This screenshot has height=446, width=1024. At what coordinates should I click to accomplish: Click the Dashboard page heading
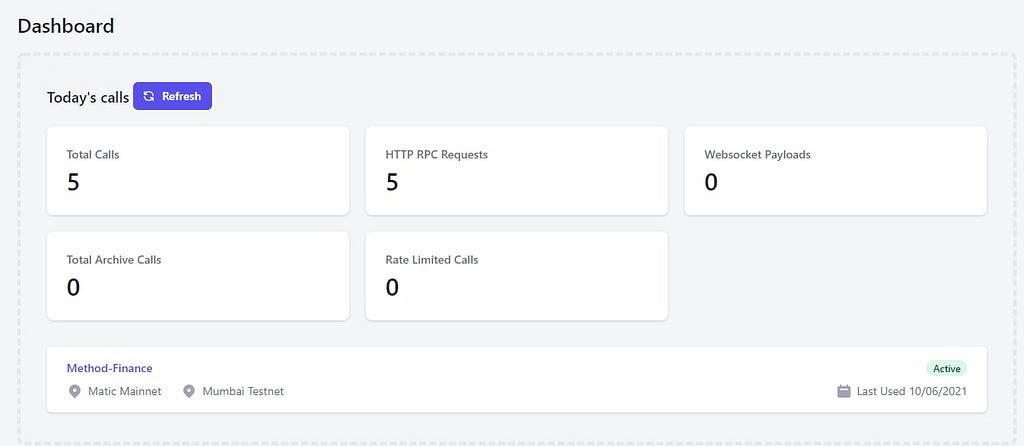pos(66,26)
